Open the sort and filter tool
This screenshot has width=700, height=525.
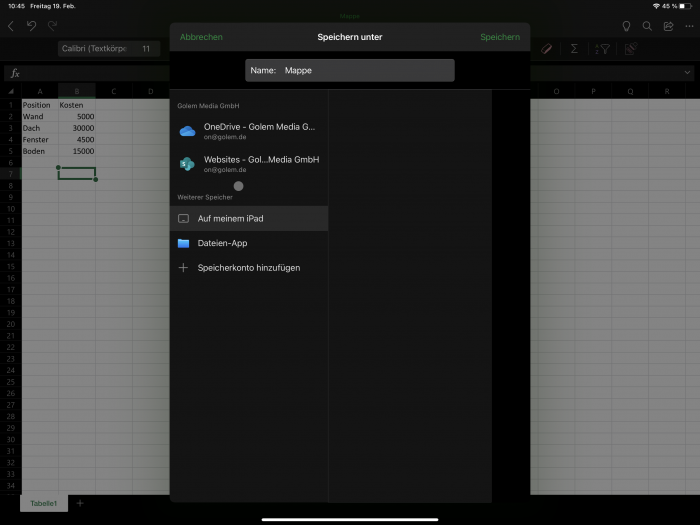tap(602, 48)
